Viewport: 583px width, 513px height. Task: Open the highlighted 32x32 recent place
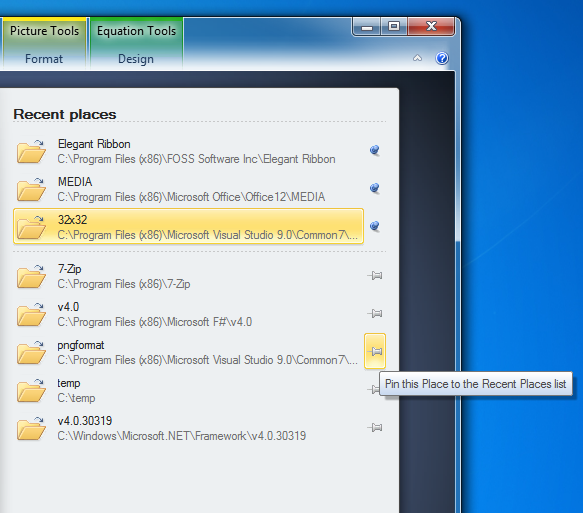point(189,226)
